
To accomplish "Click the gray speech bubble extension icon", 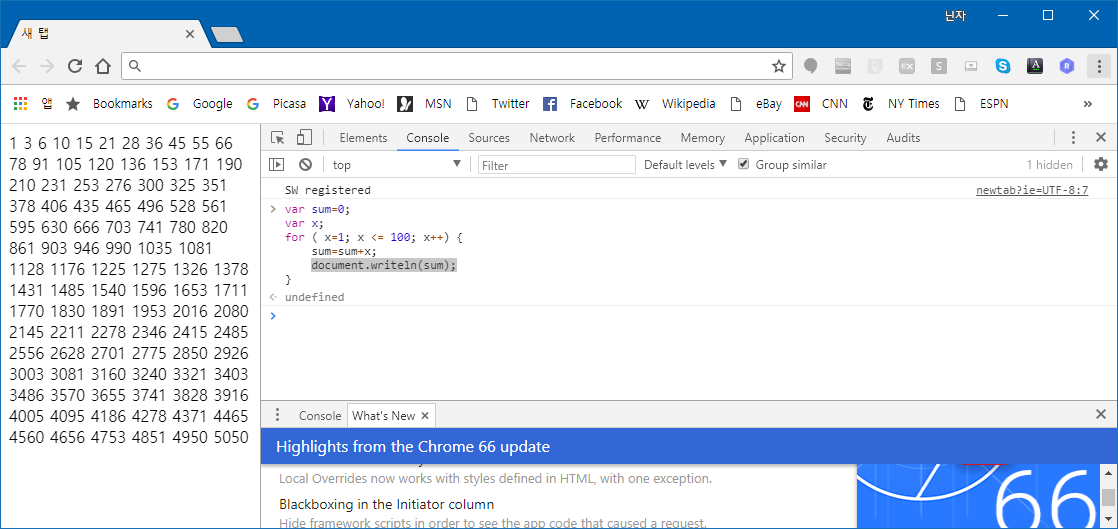I will tap(810, 66).
